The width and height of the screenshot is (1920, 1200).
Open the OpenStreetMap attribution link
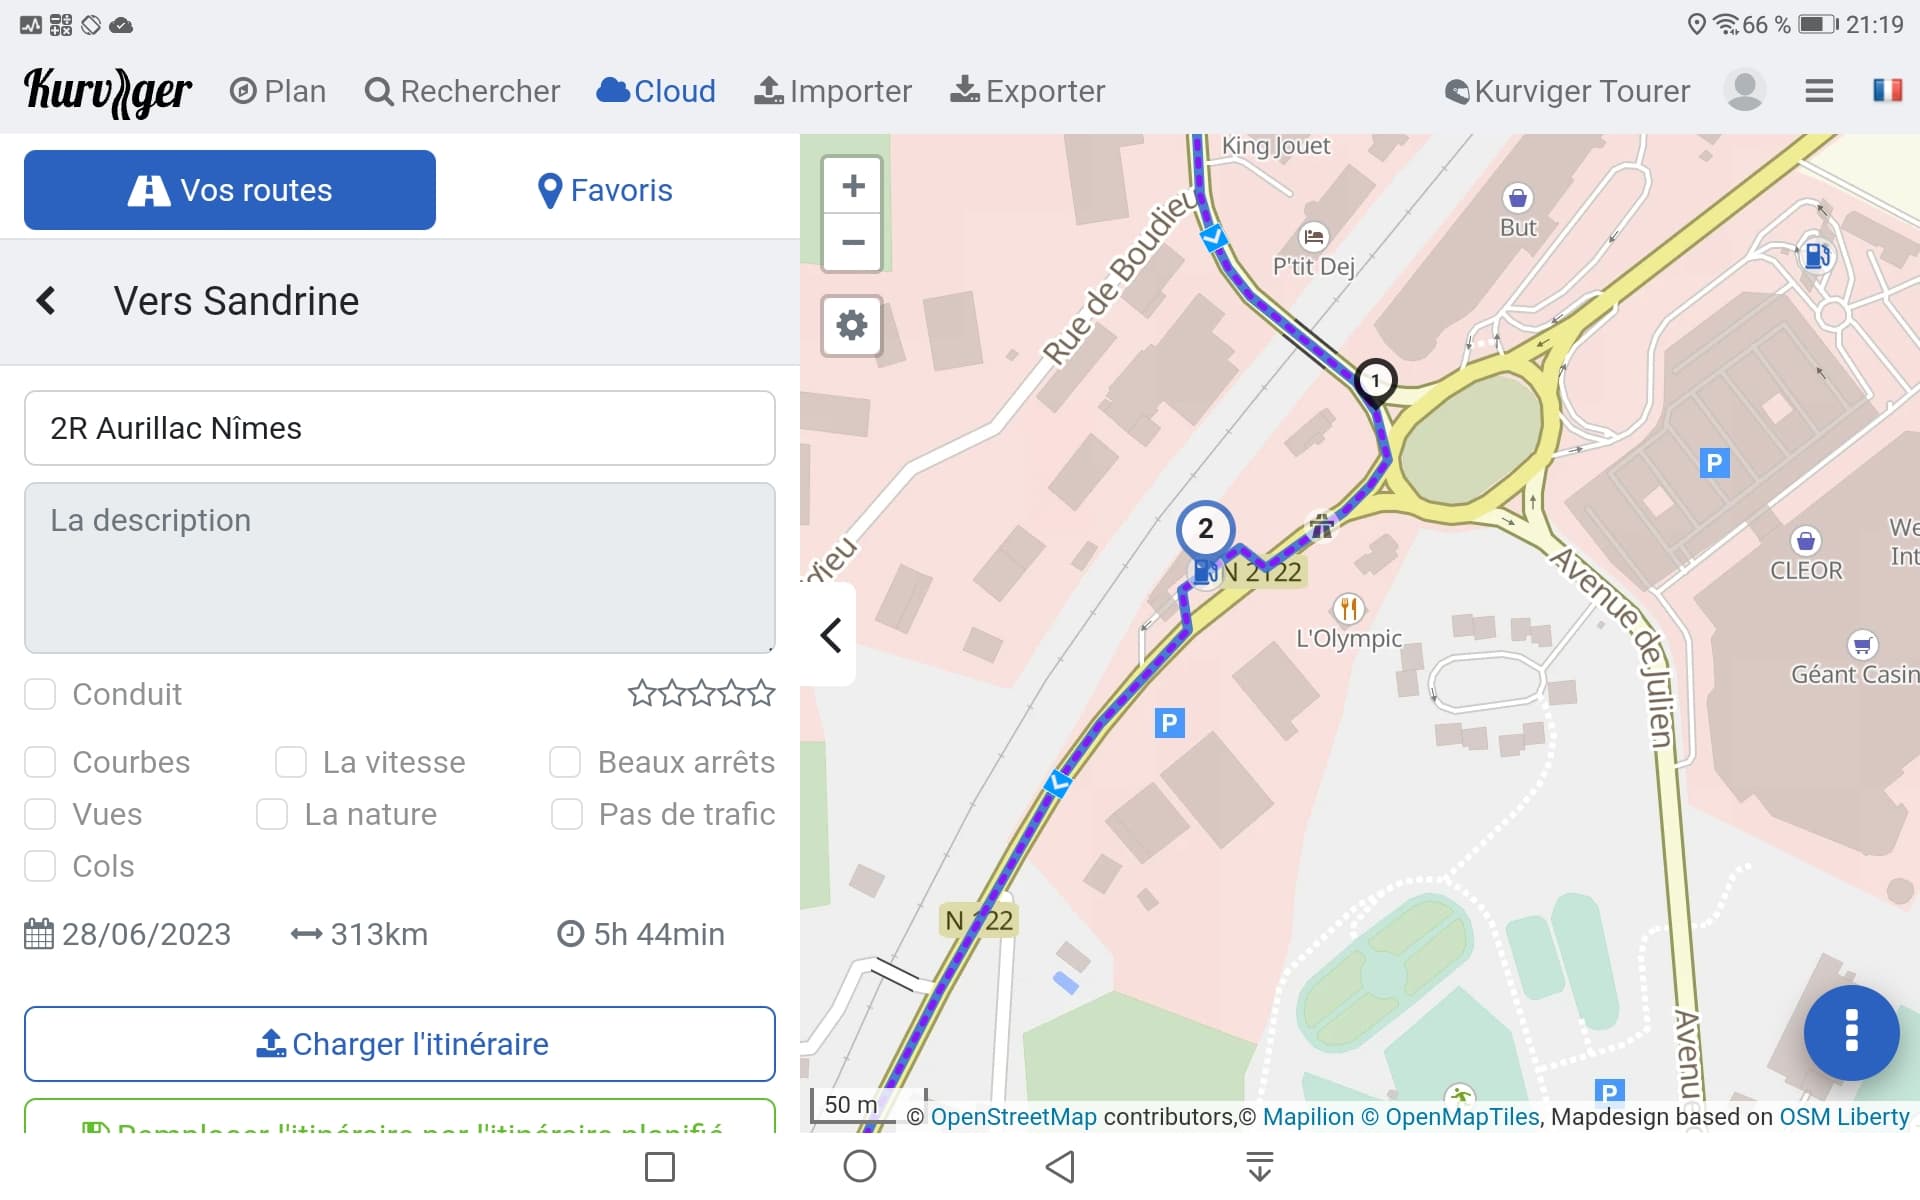(x=1013, y=1117)
